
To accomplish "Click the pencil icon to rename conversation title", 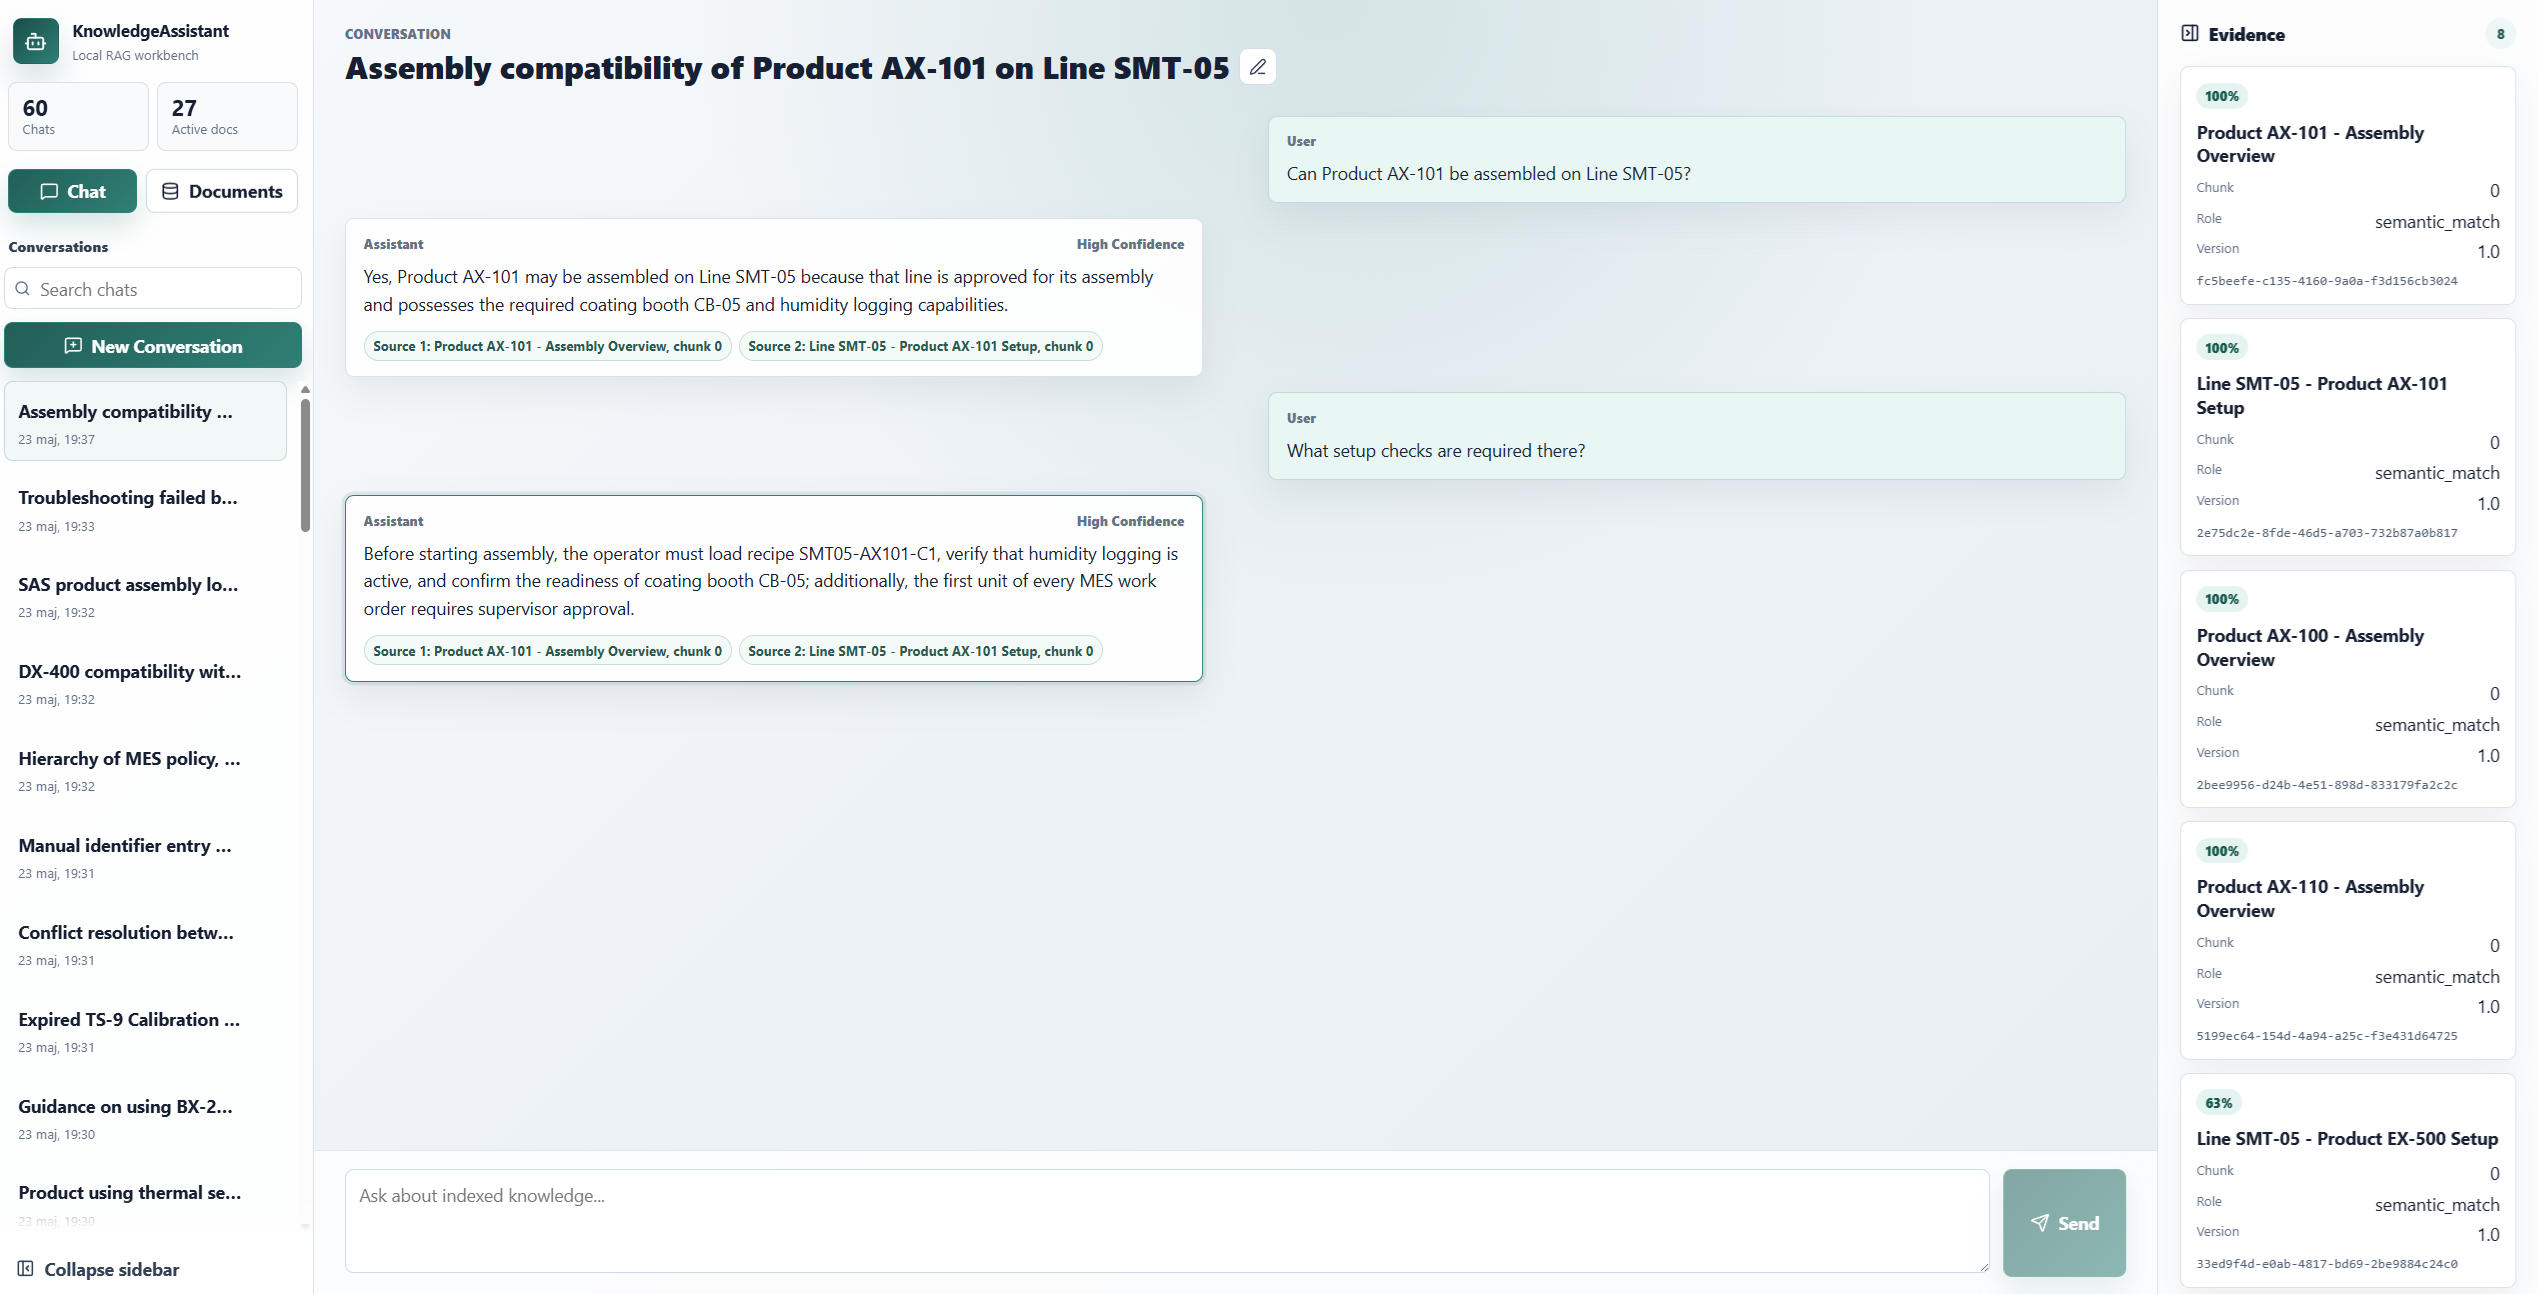I will (1258, 67).
